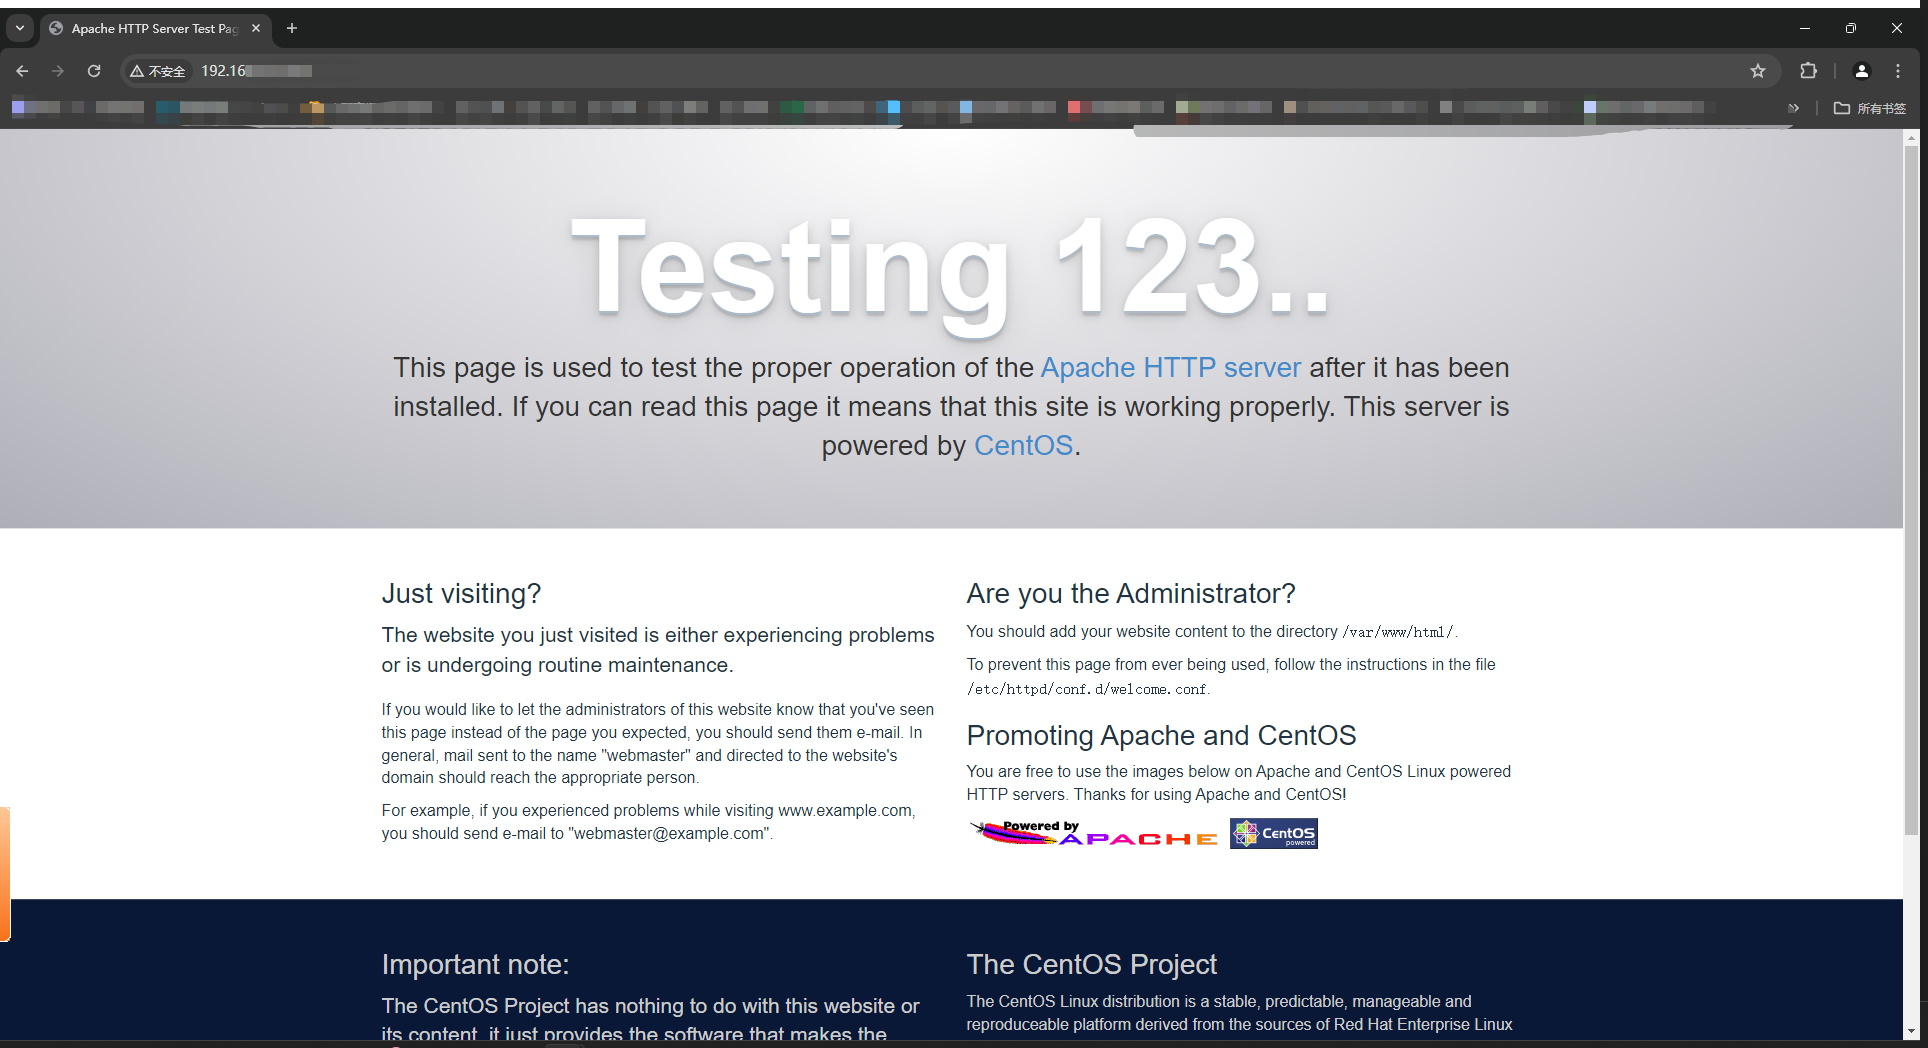The width and height of the screenshot is (1928, 1048).
Task: Show more bookmarks via double chevron
Action: (1793, 108)
